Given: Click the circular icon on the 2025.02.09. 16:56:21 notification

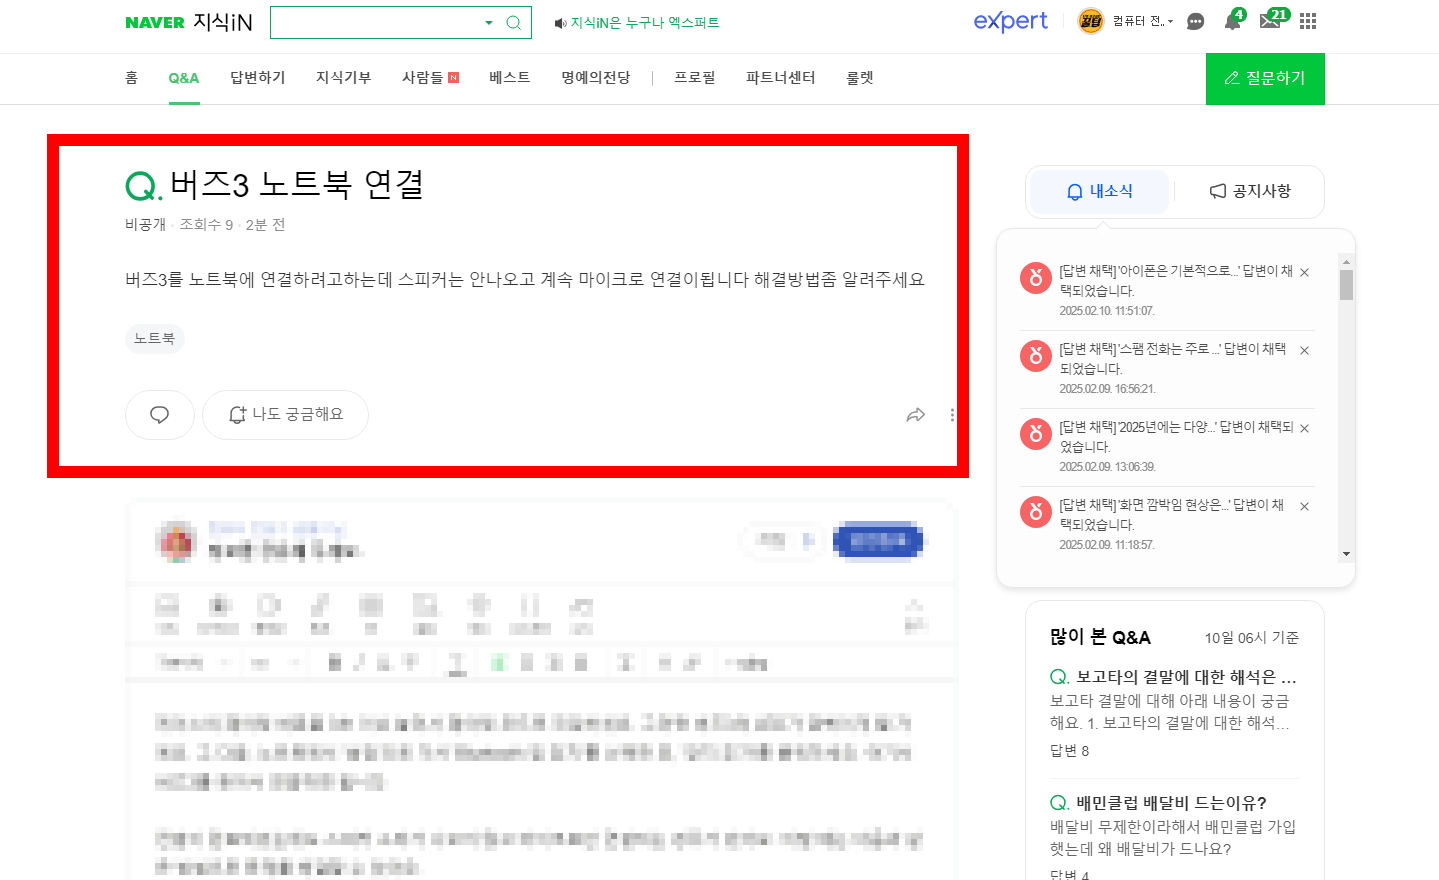Looking at the screenshot, I should pos(1035,355).
